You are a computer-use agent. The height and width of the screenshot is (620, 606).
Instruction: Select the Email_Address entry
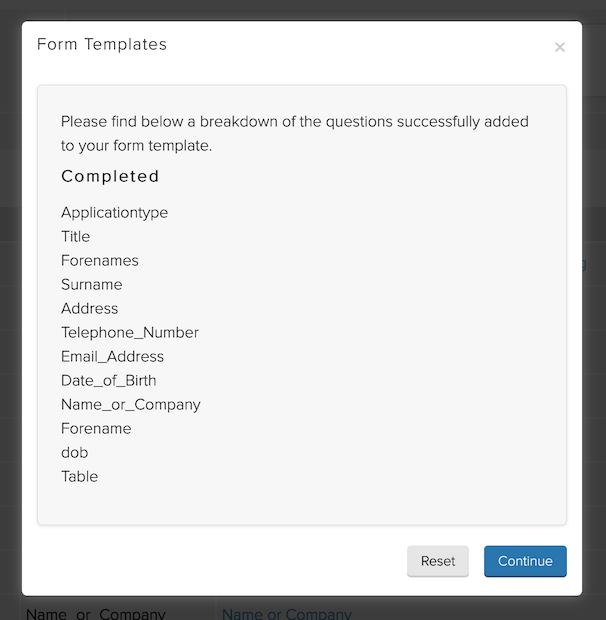112,356
